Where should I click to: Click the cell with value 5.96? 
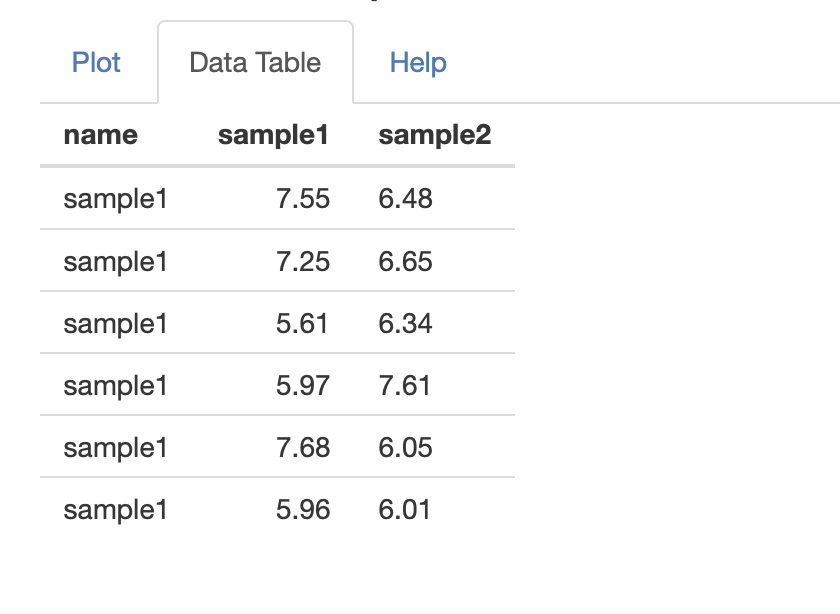pos(303,510)
